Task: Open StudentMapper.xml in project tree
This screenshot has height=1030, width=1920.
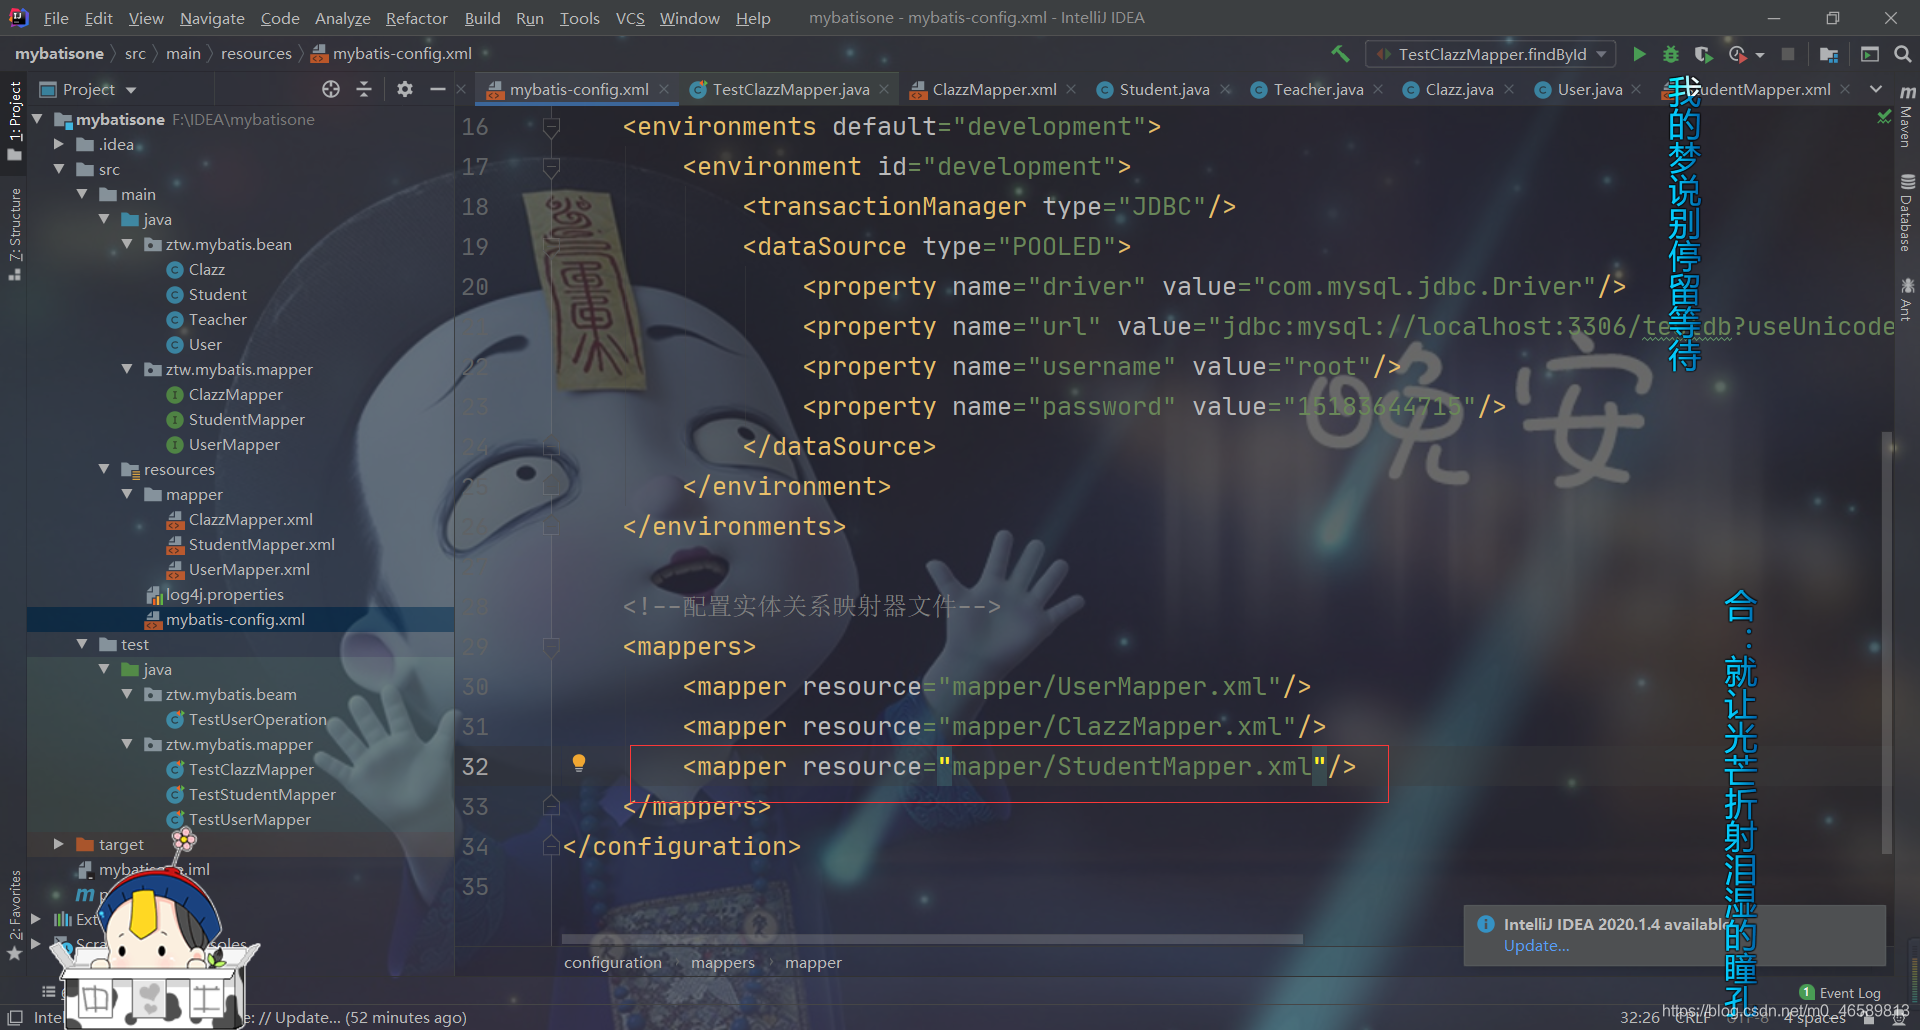Action: click(261, 544)
